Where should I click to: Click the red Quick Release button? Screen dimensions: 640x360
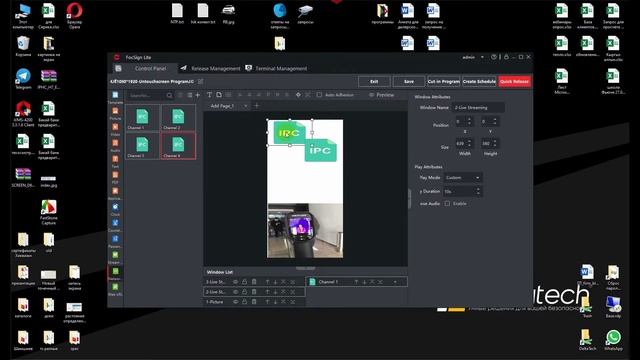514,81
